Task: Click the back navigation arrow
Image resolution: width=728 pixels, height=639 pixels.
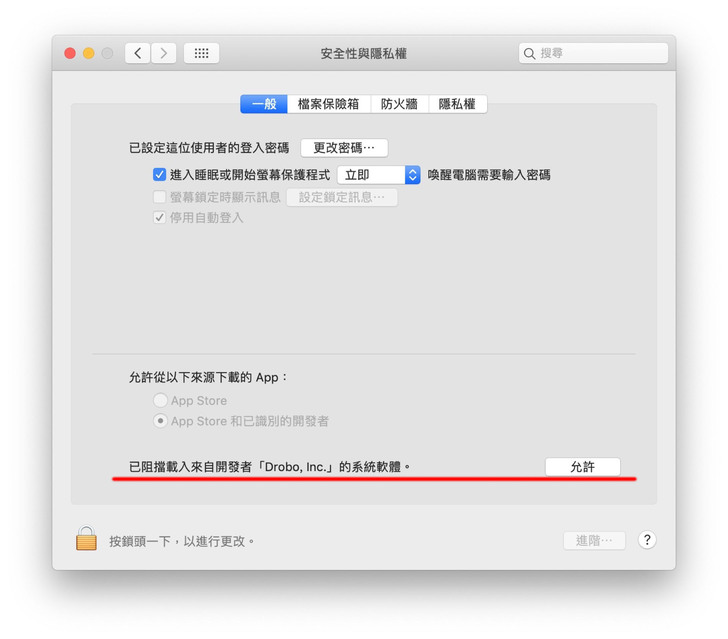Action: click(137, 53)
